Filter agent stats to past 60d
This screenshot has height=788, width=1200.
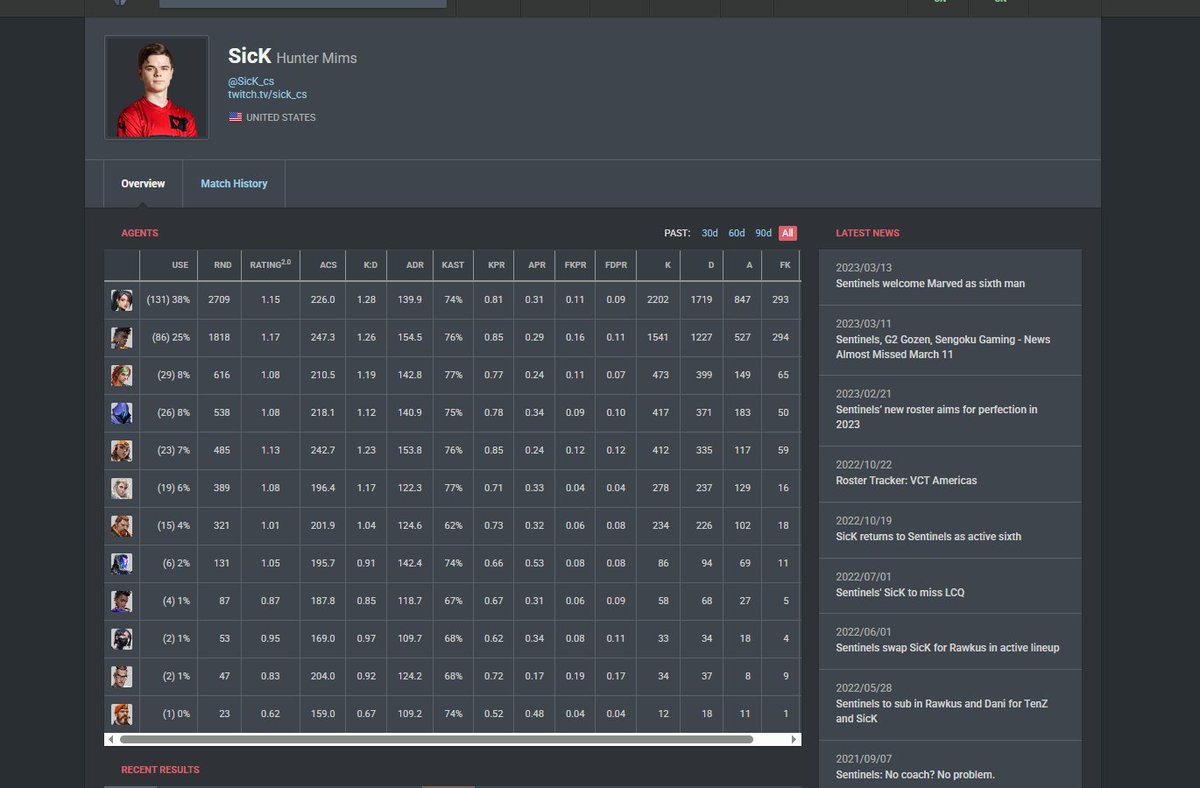point(736,233)
